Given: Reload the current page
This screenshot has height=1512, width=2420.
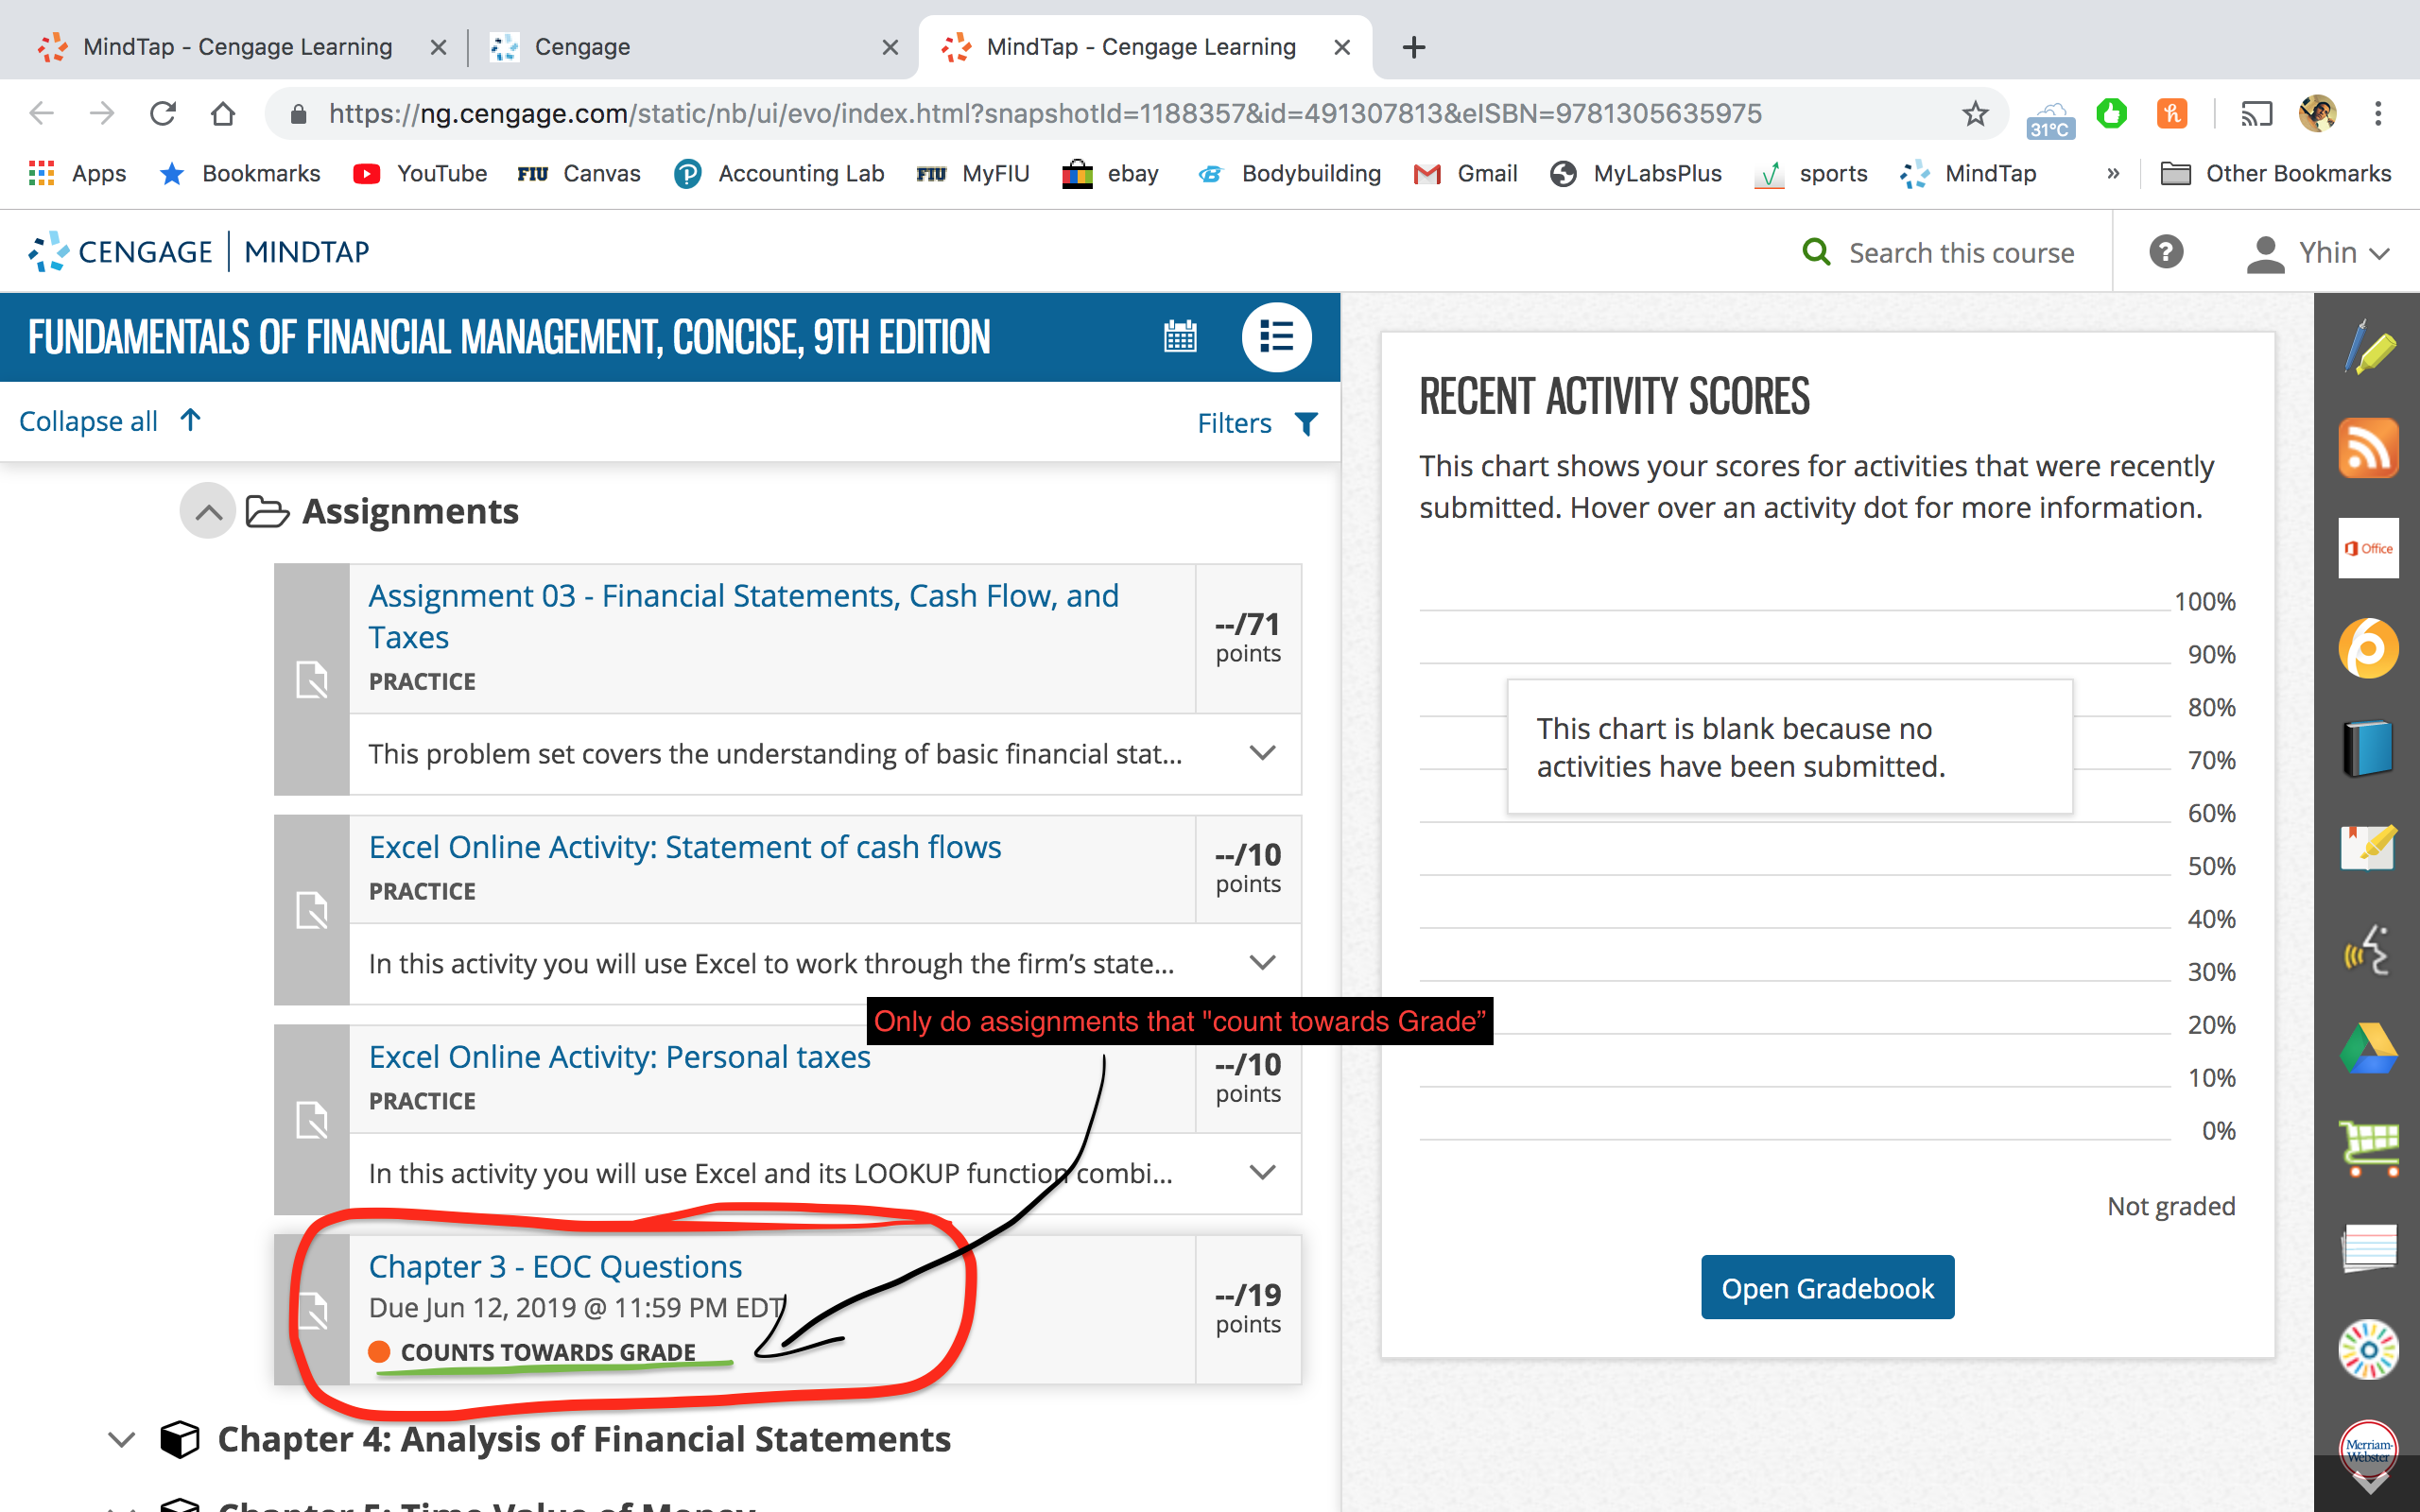Looking at the screenshot, I should point(163,114).
